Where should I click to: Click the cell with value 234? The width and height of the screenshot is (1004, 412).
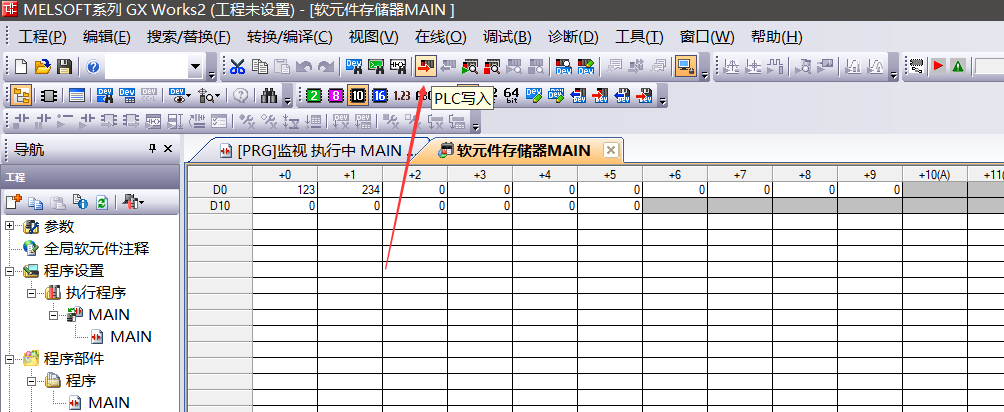[x=350, y=190]
